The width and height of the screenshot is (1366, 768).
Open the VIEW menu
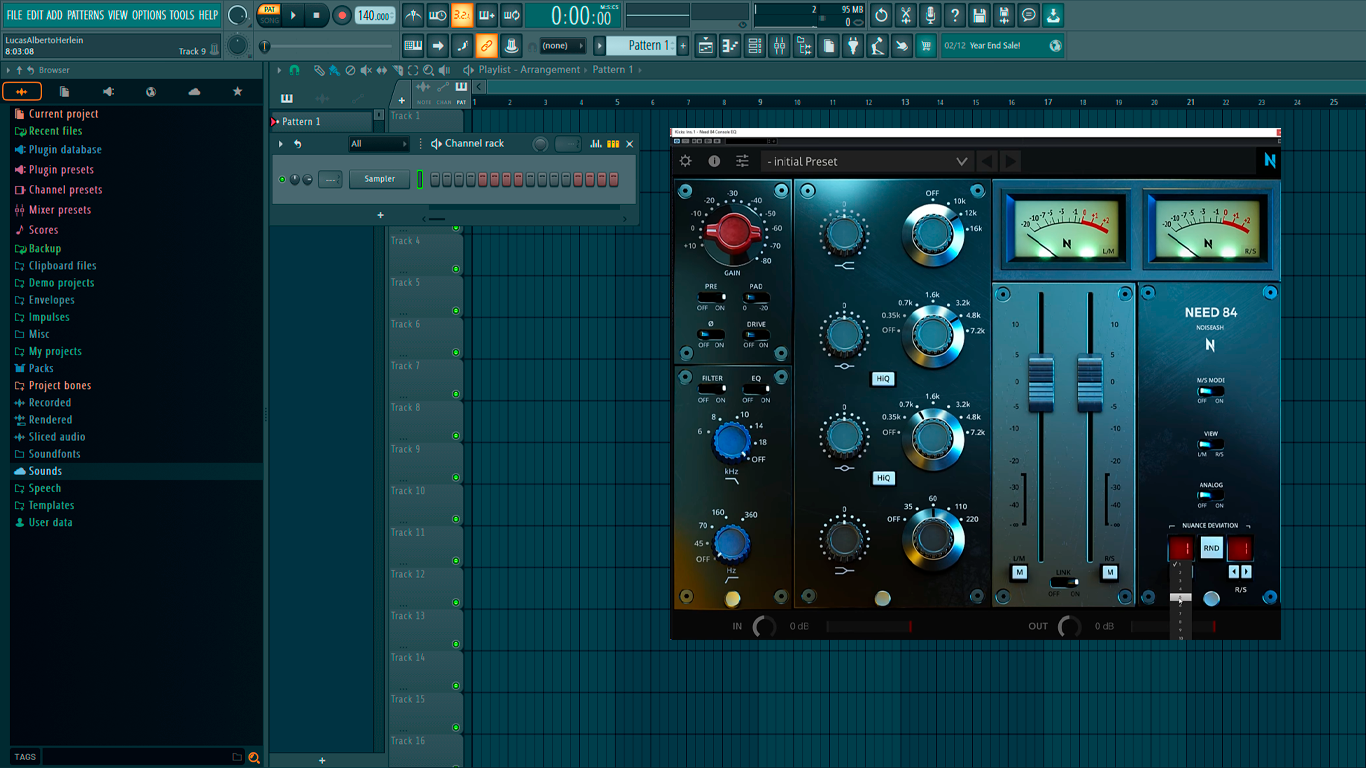point(118,15)
